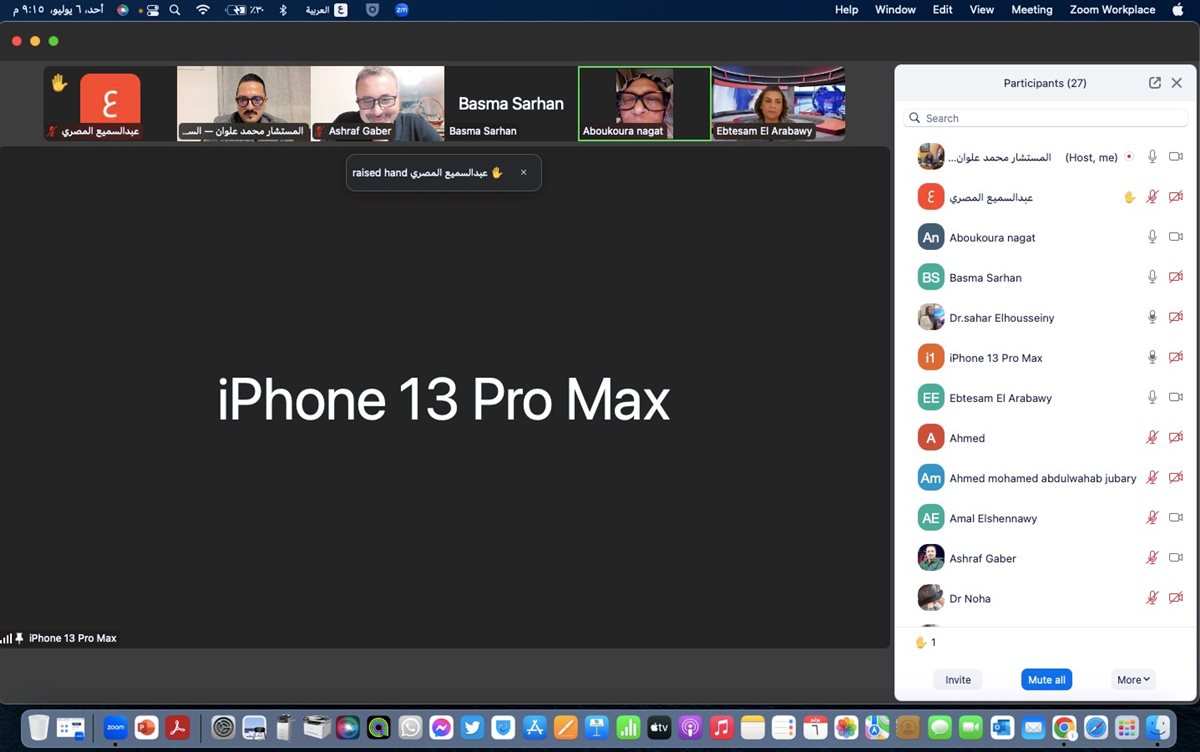Mute Basma Sarhan's microphone

pos(1152,277)
